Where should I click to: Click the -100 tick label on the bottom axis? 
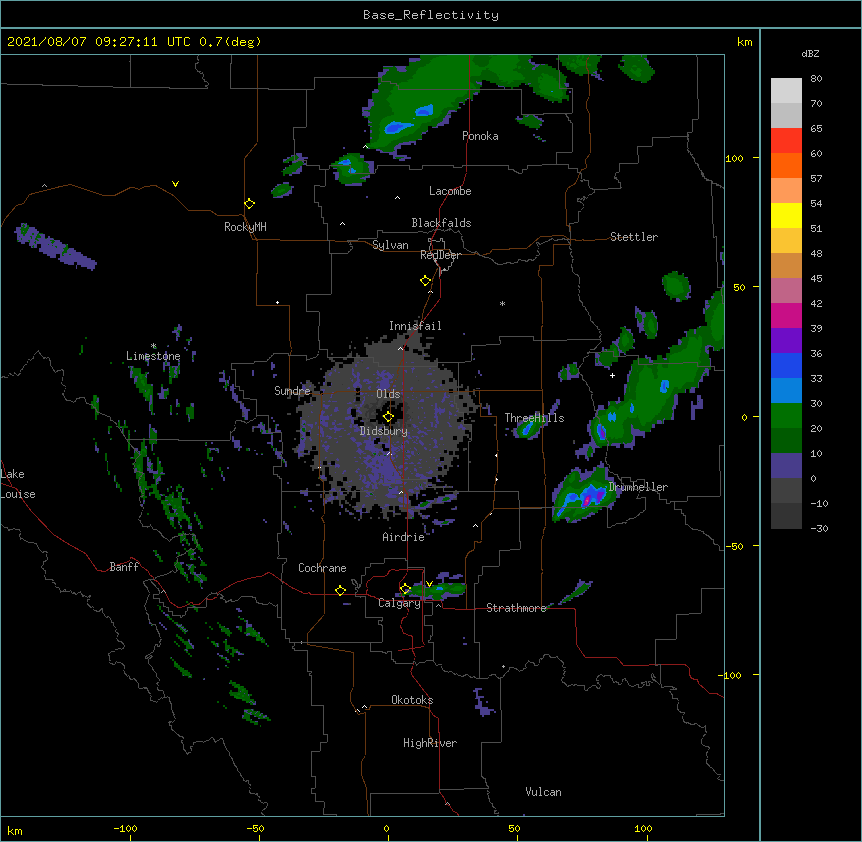(x=125, y=829)
